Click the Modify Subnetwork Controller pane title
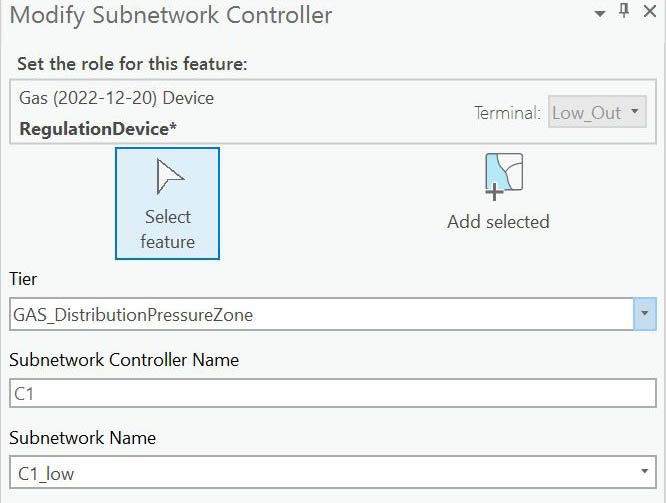This screenshot has width=666, height=503. point(171,15)
